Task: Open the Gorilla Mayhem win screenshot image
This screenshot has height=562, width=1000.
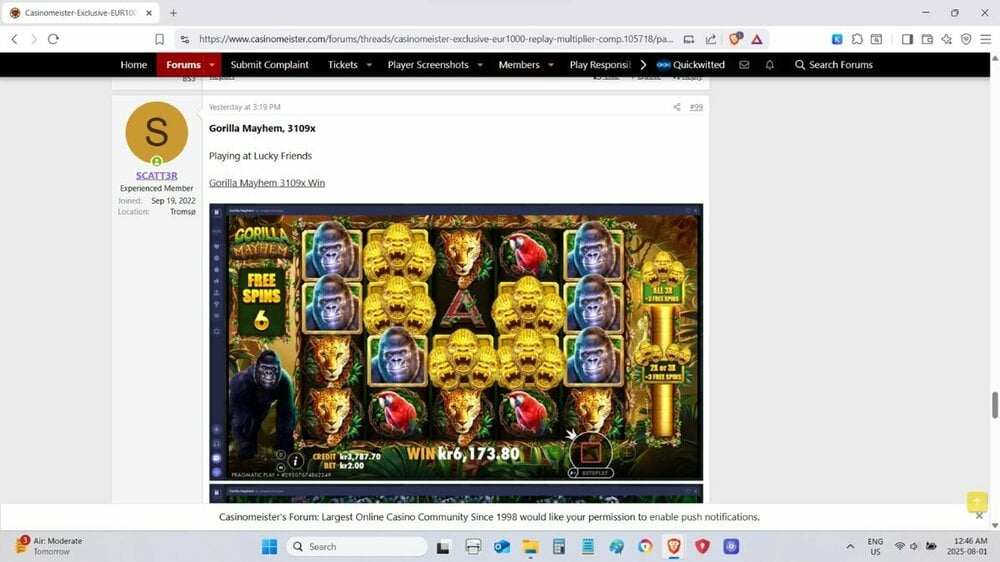Action: click(456, 342)
